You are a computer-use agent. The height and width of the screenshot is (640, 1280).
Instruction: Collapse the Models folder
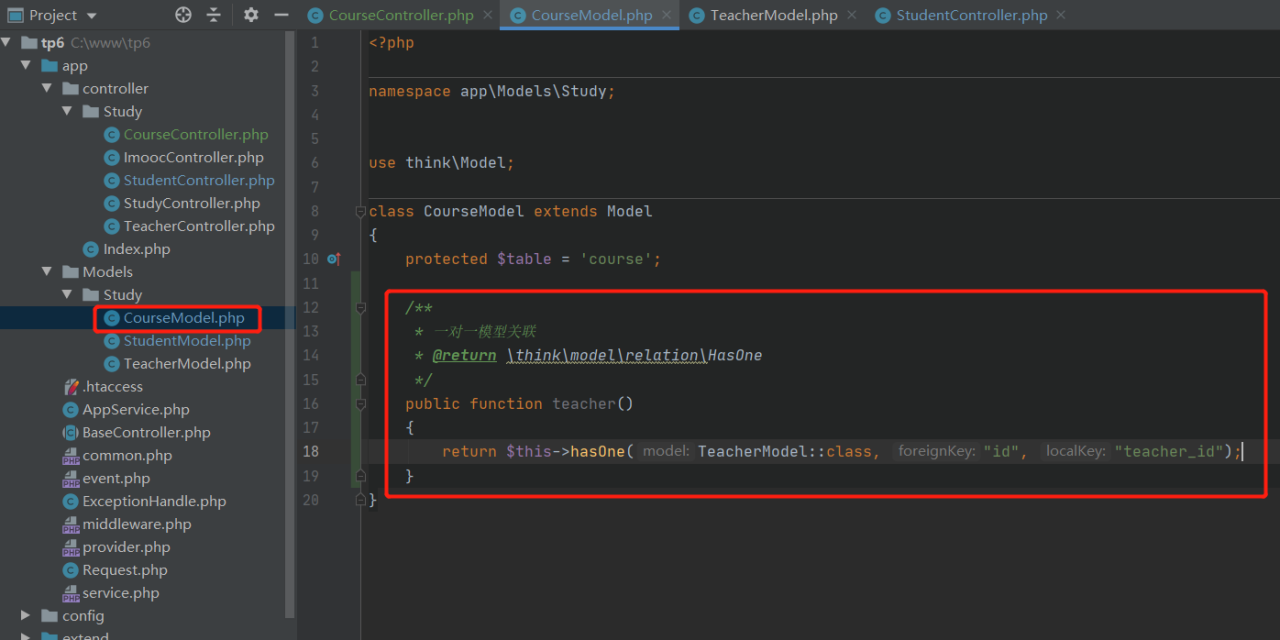[x=47, y=272]
